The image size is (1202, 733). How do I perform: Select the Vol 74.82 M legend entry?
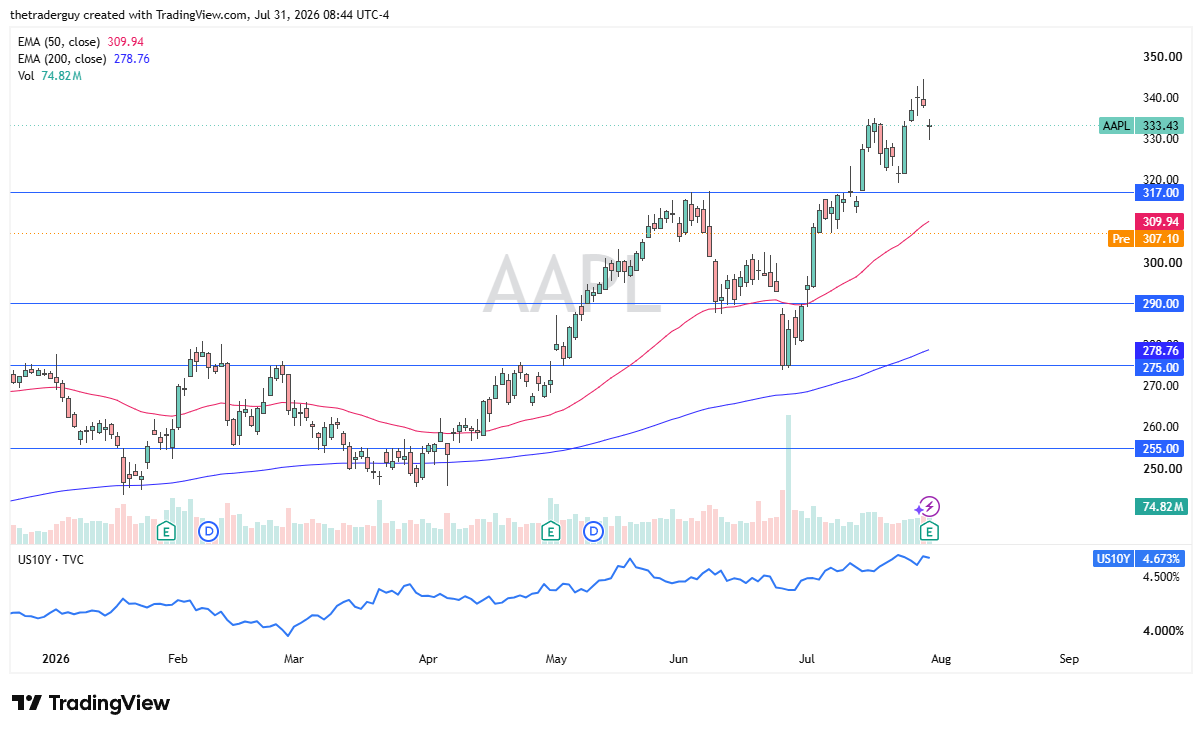[49, 76]
